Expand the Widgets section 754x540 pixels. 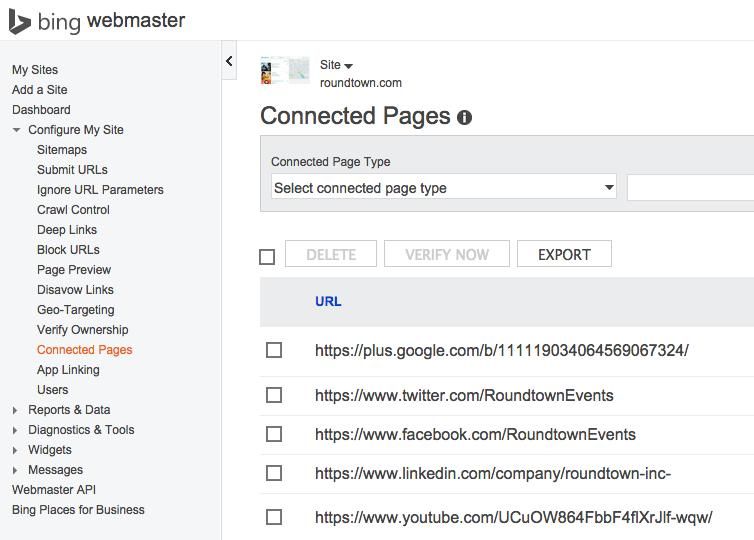(15, 450)
